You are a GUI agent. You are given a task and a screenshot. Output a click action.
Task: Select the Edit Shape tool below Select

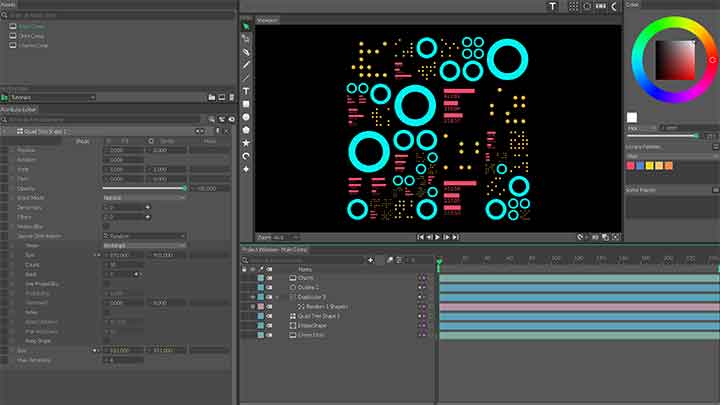[246, 39]
